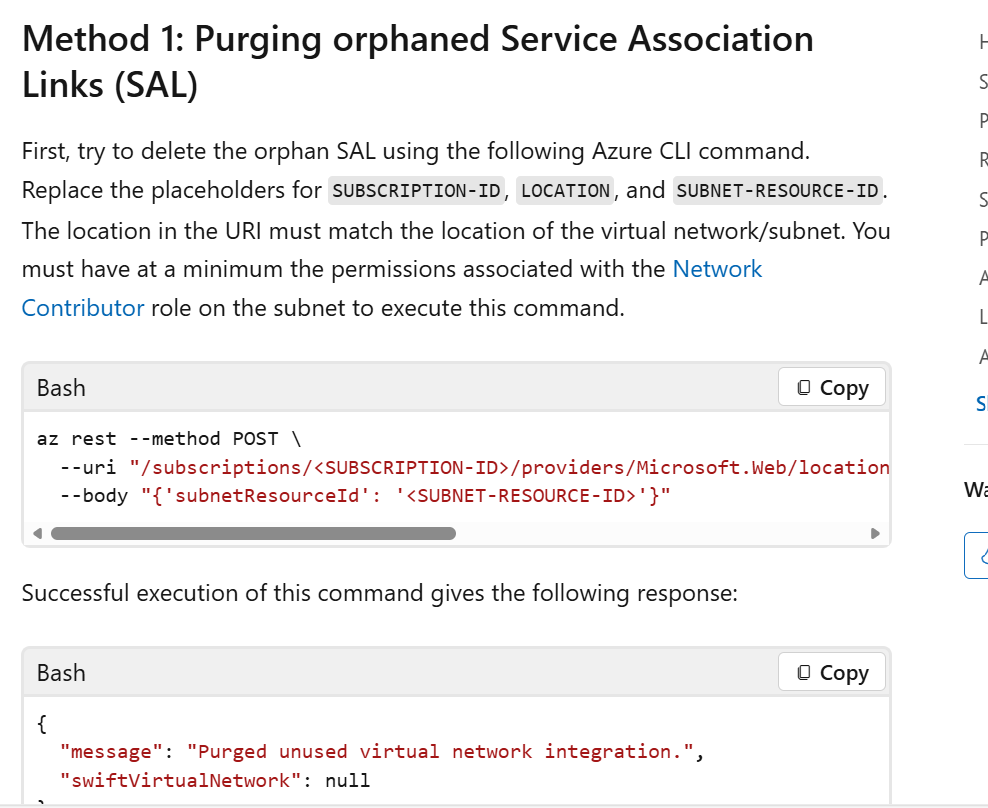
Task: Click the empty scrollbar track right of the thumb
Action: 660,534
